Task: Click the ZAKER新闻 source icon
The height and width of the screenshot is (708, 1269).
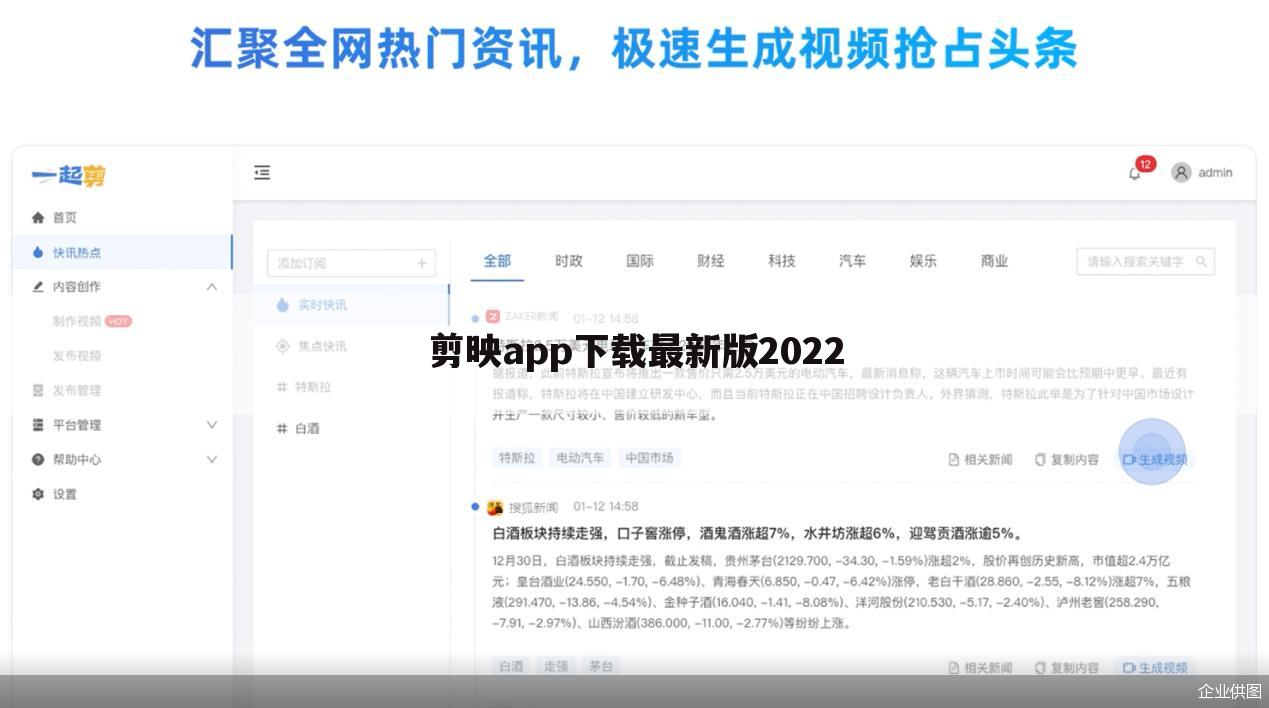Action: (493, 316)
